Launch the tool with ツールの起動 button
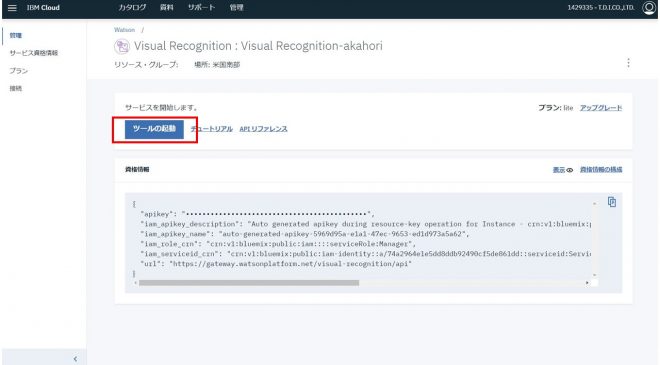Image resolution: width=660 pixels, height=365 pixels. coord(154,129)
